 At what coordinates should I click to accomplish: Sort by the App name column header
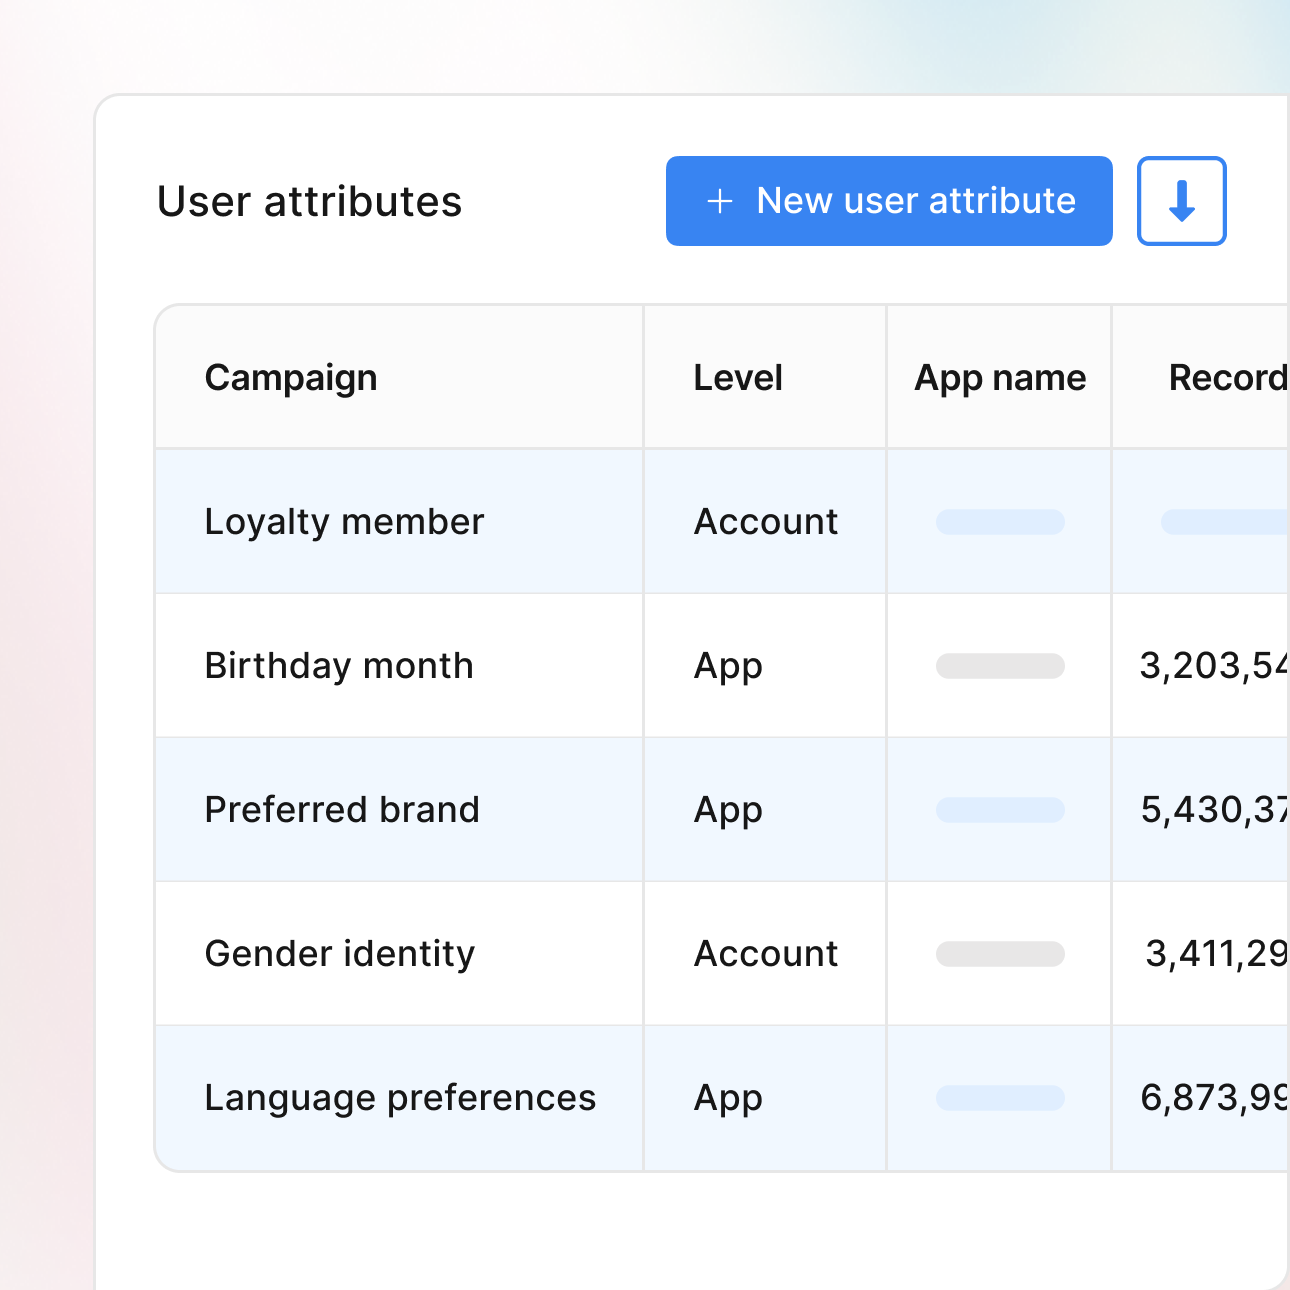tap(999, 377)
